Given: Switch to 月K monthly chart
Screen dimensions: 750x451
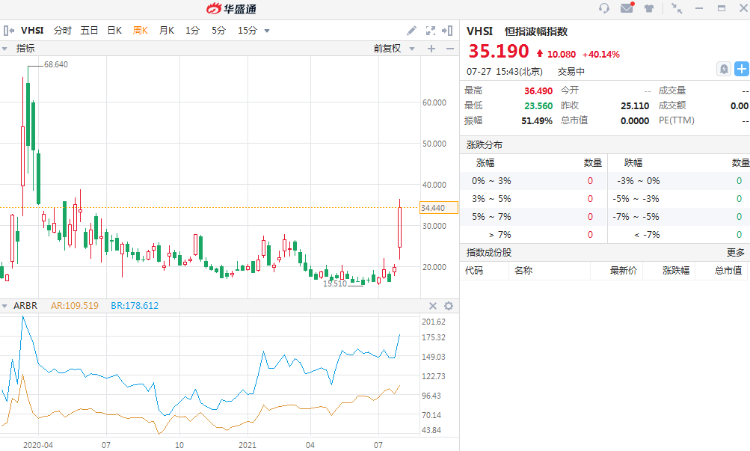Looking at the screenshot, I should (x=166, y=31).
